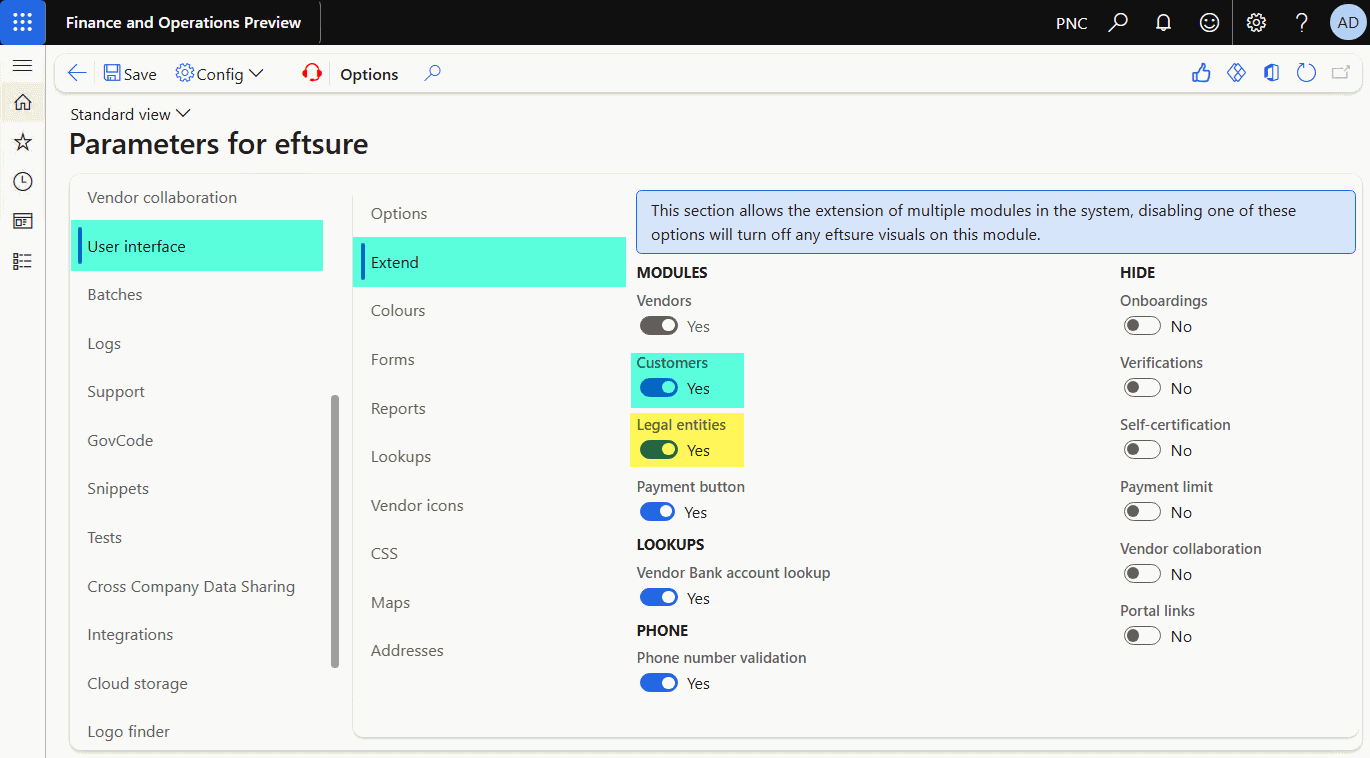Open the search magnifier in top bar
Image resolution: width=1370 pixels, height=758 pixels.
pyautogui.click(x=1118, y=22)
